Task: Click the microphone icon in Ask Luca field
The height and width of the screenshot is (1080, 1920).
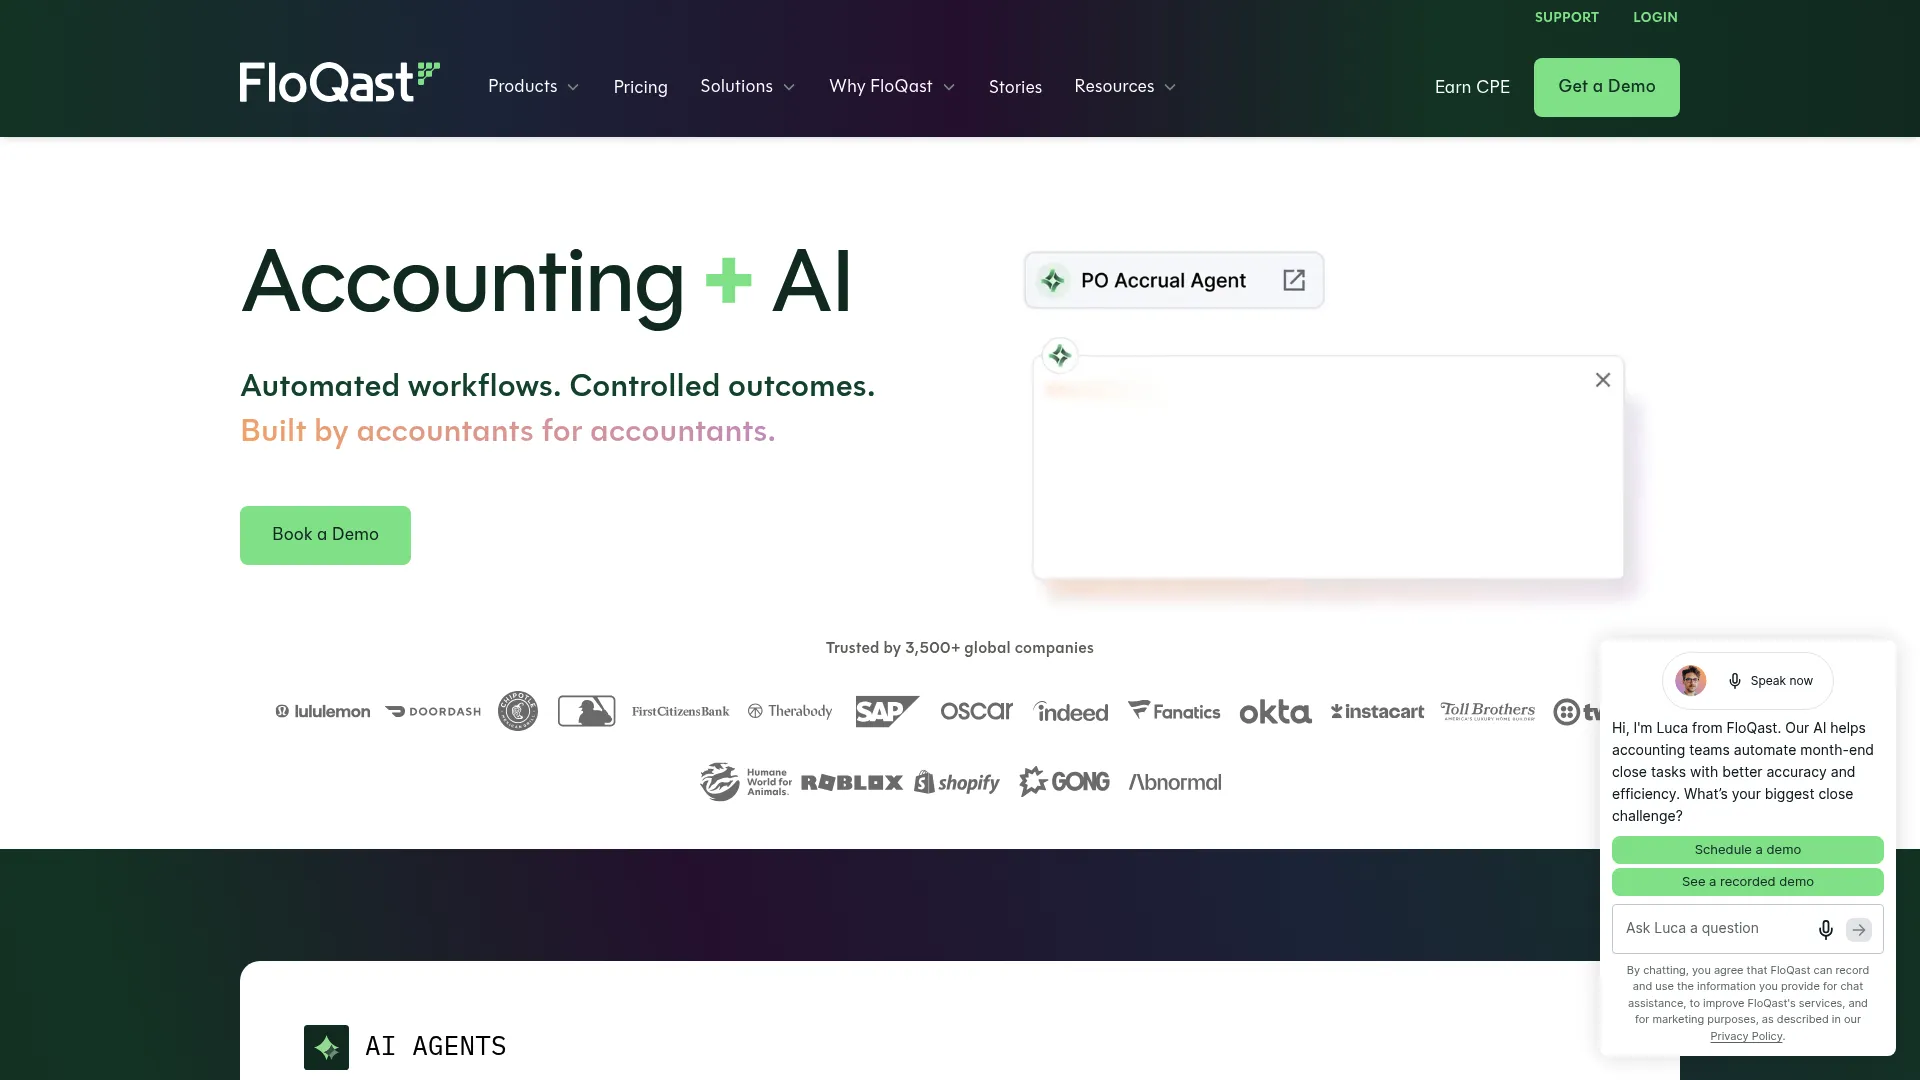Action: [1825, 929]
